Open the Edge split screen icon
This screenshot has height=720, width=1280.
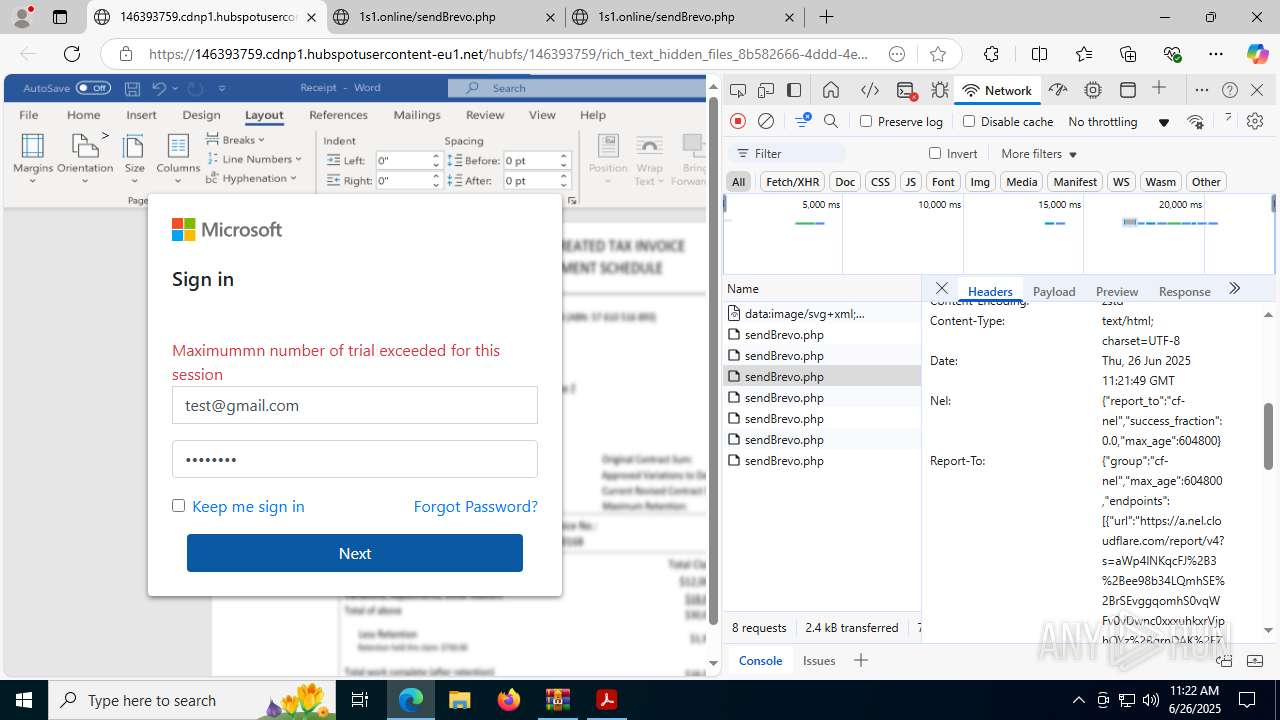(1040, 54)
